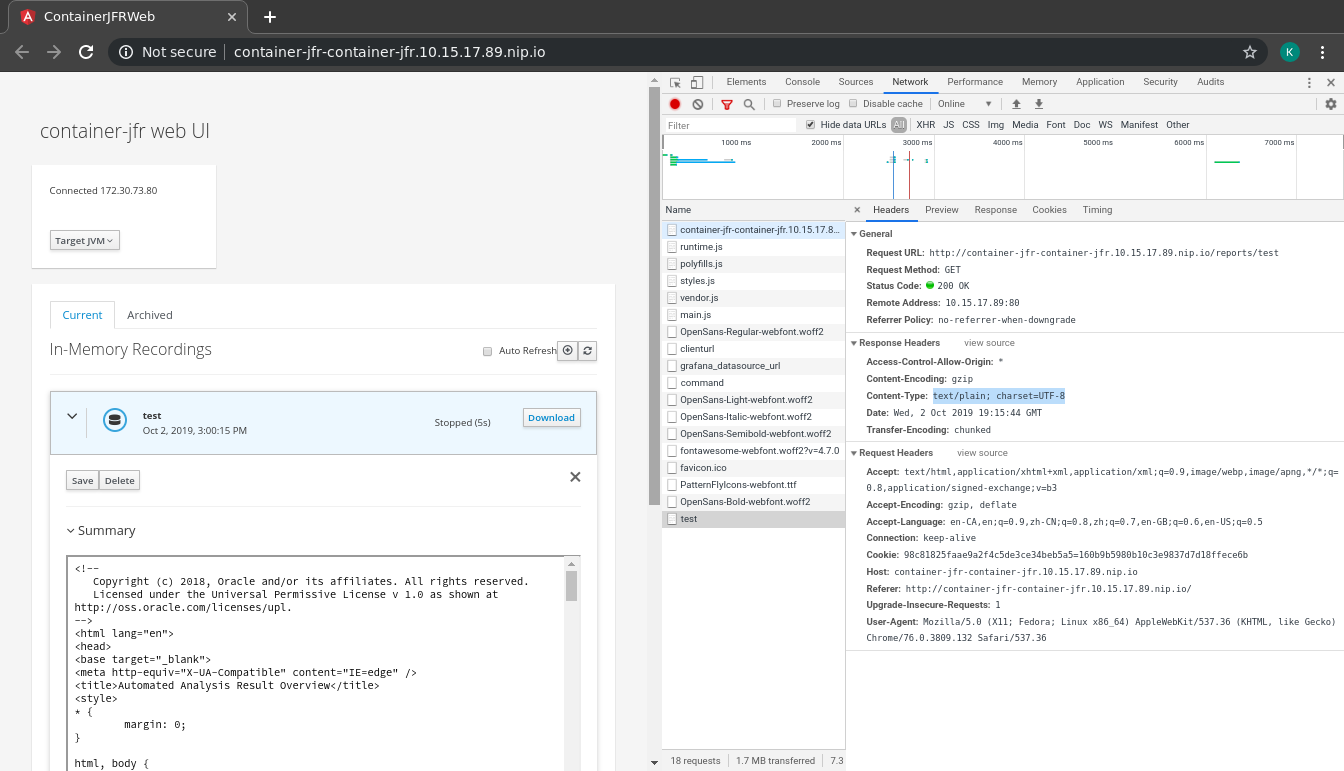
Task: Close the DevTools panel
Action: tap(1331, 83)
